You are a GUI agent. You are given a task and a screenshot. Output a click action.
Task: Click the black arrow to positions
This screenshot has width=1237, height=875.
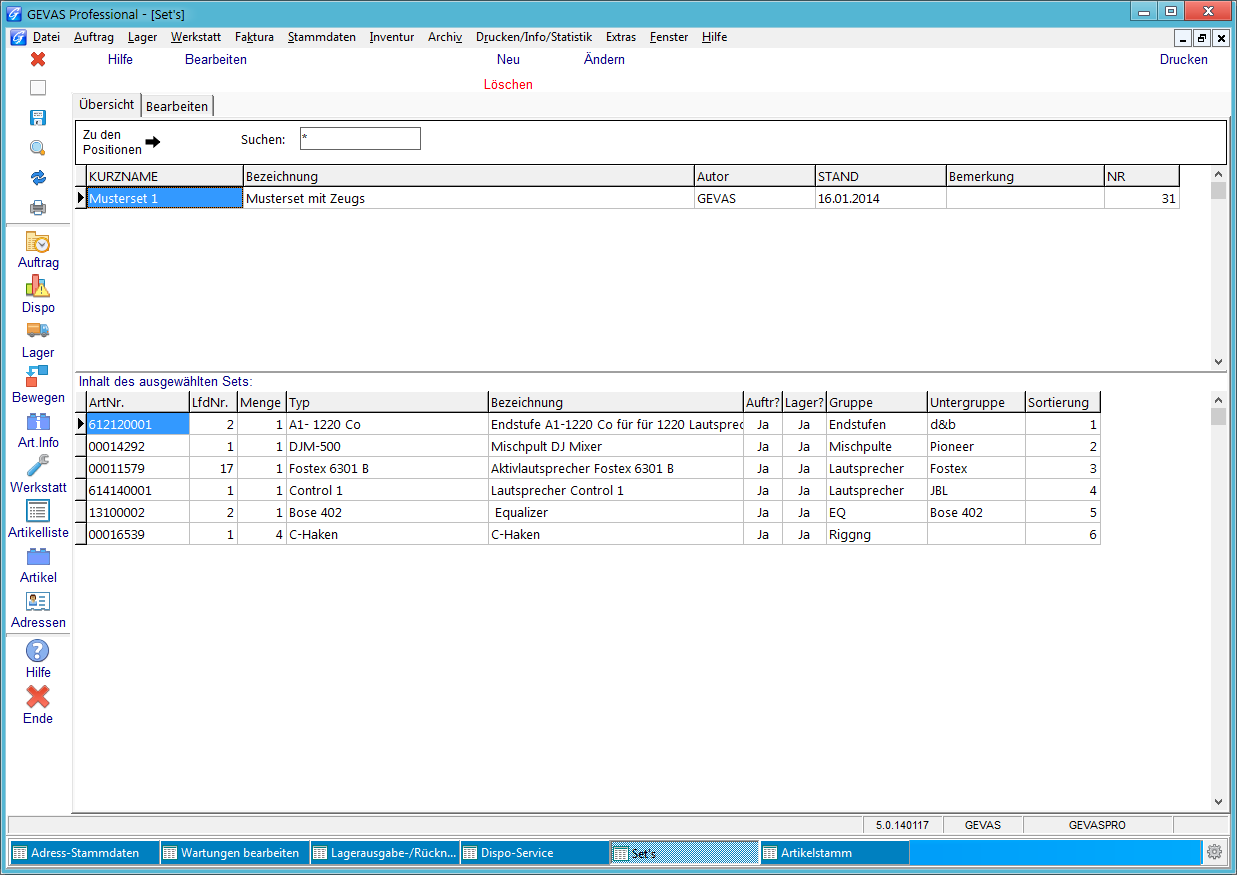152,143
